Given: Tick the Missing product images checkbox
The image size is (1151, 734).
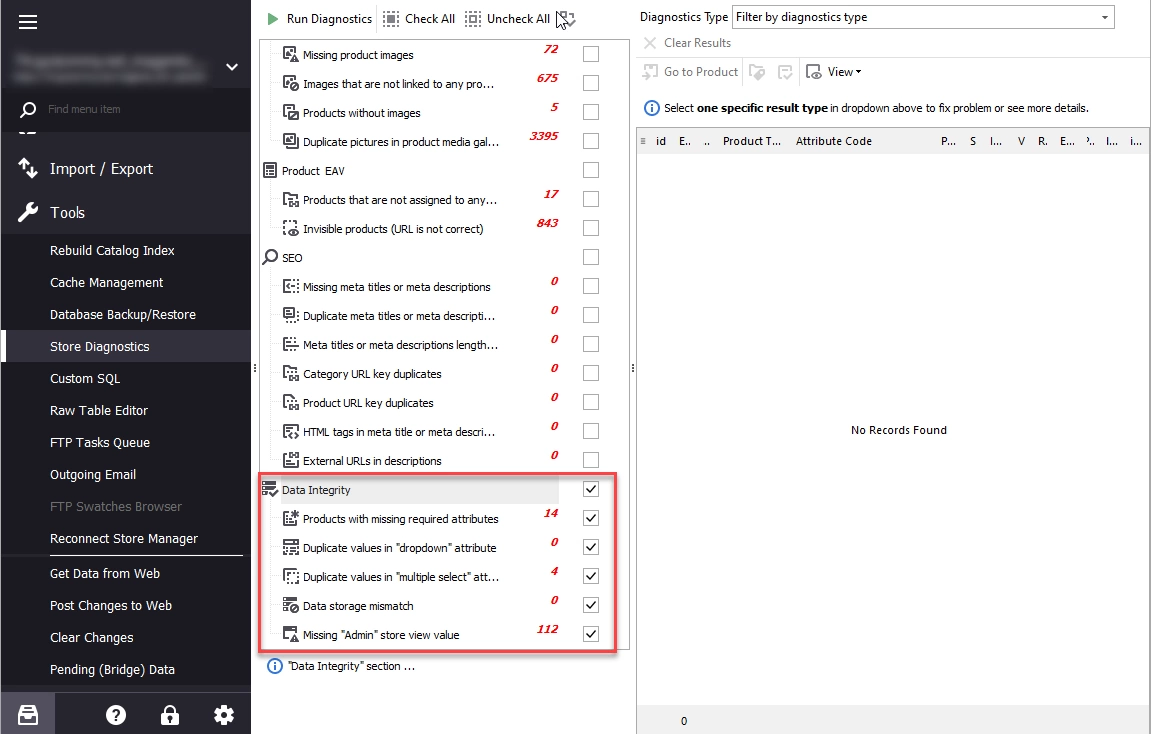Looking at the screenshot, I should coord(591,54).
